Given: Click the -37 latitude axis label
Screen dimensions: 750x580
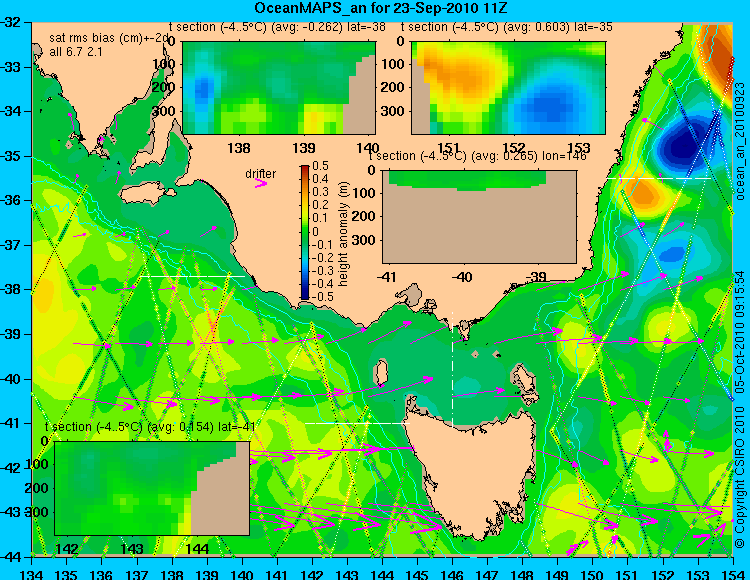Looking at the screenshot, I should (x=11, y=245).
